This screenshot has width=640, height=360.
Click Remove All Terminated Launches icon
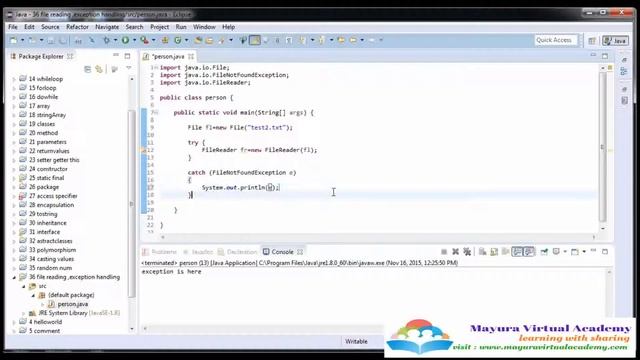click(x=467, y=252)
